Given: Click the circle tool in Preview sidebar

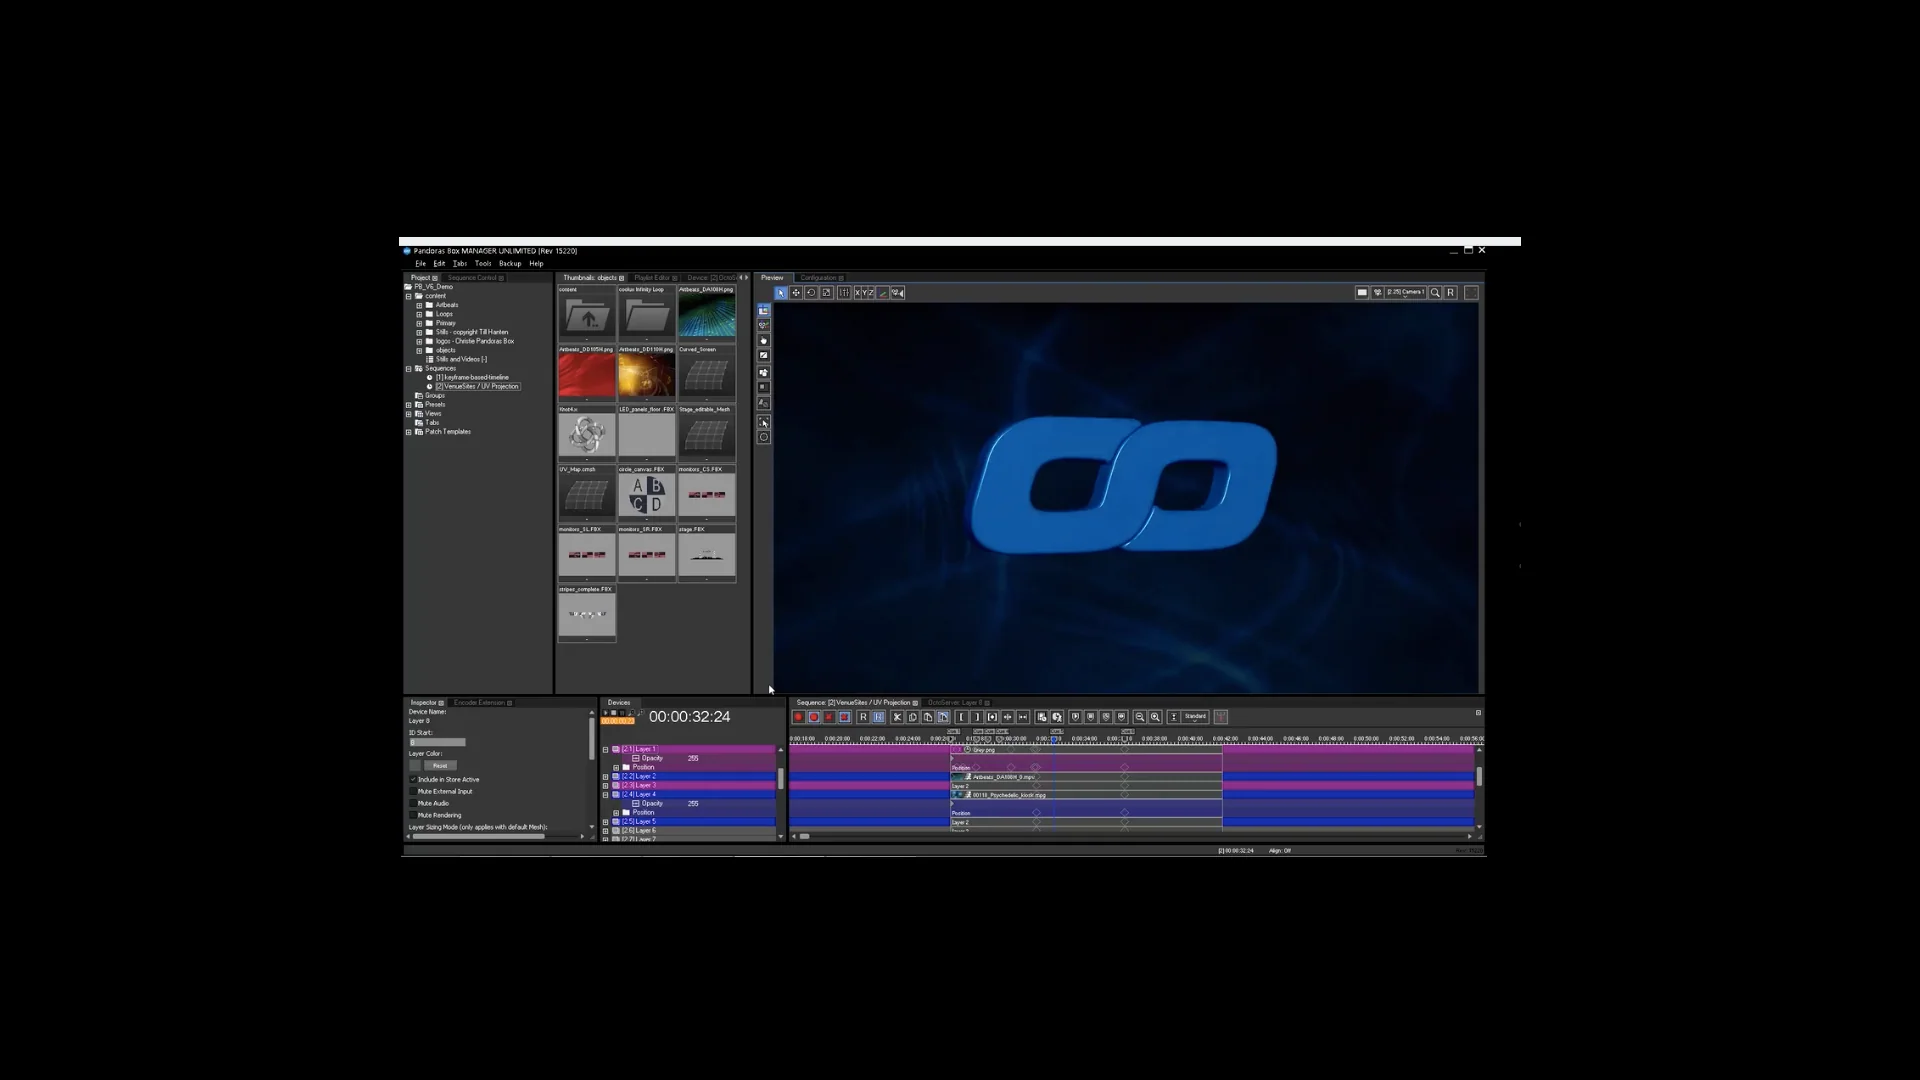Looking at the screenshot, I should click(x=764, y=437).
